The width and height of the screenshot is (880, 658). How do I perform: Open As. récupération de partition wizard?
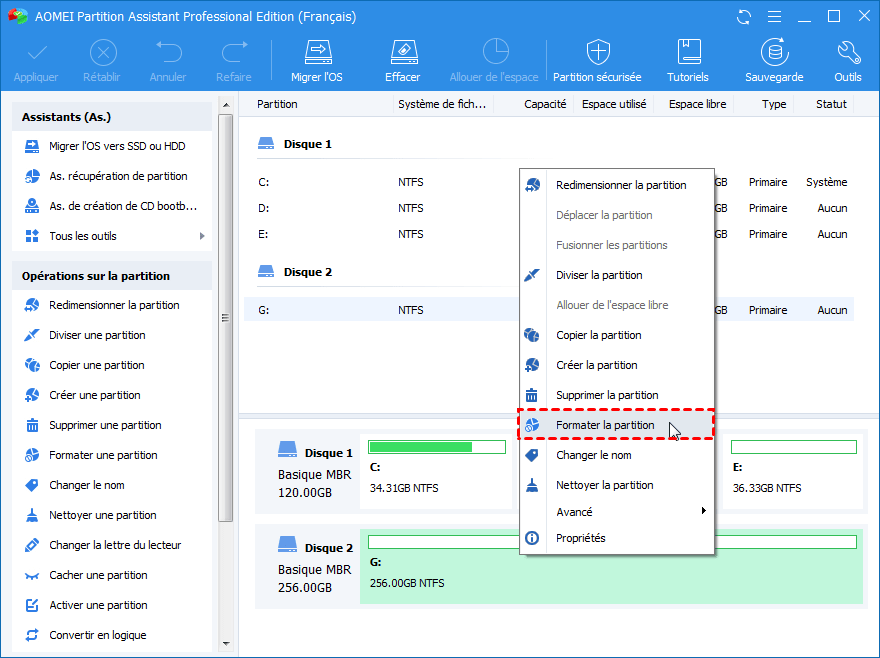pos(112,176)
